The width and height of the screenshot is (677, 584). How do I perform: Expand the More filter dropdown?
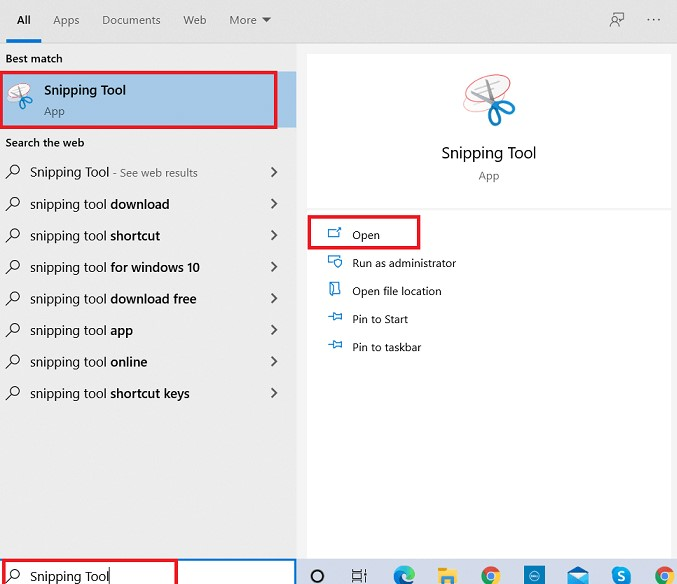(x=250, y=20)
